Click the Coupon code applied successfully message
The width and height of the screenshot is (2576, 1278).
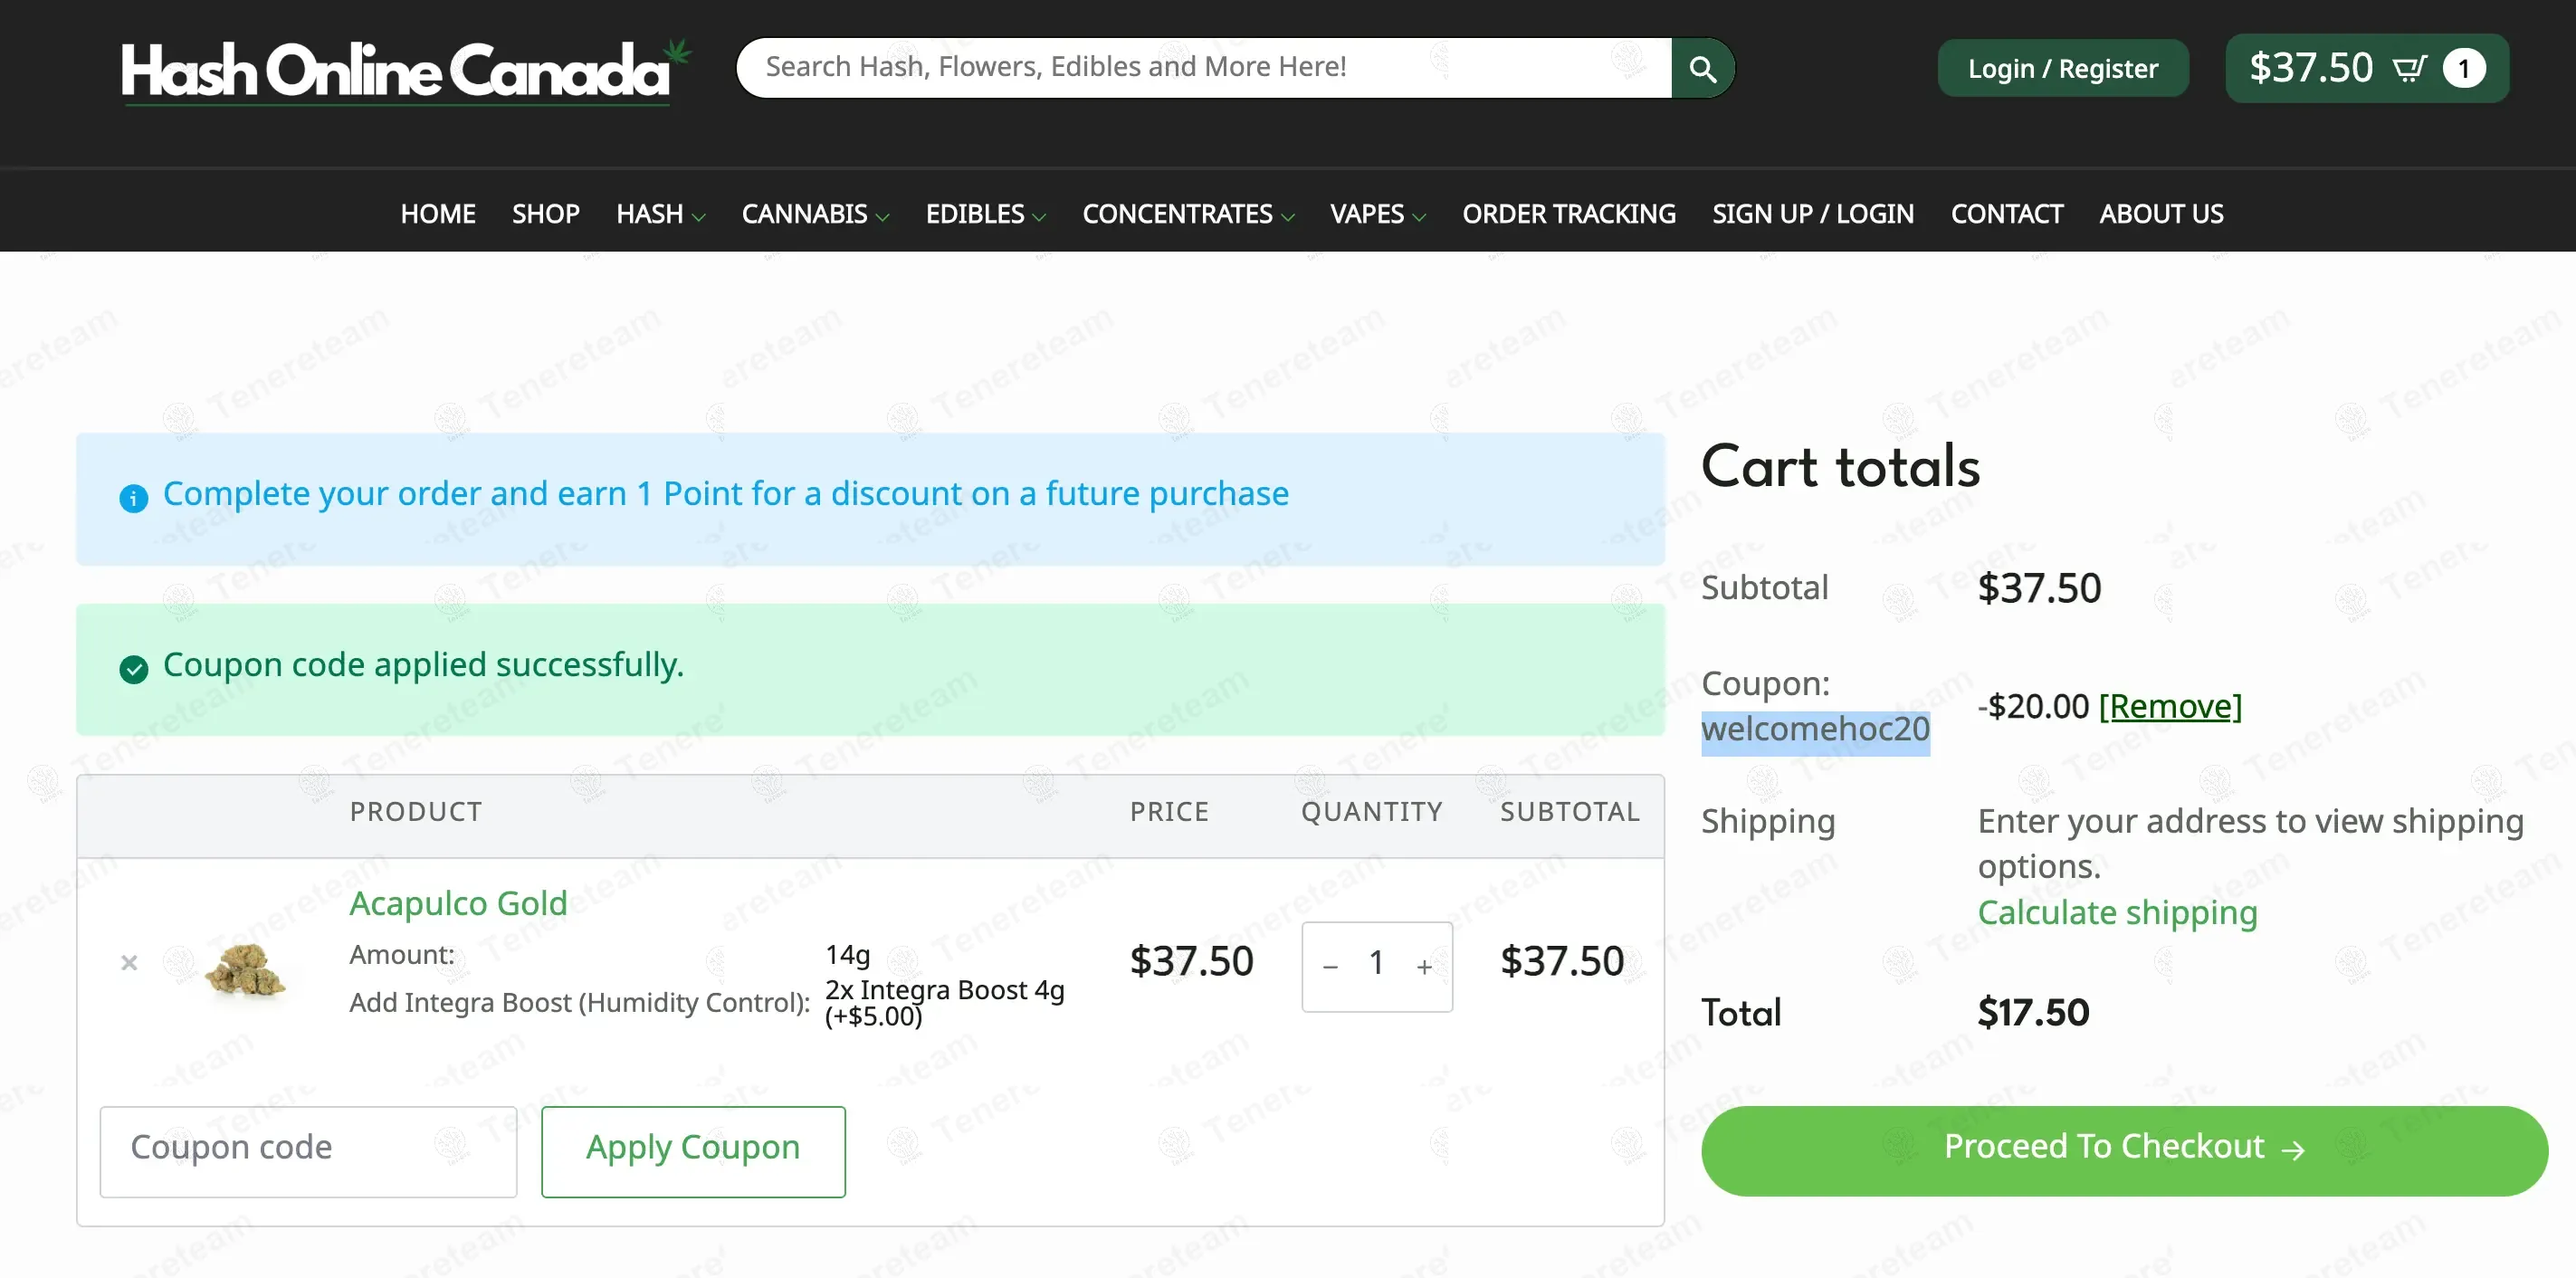coord(423,665)
